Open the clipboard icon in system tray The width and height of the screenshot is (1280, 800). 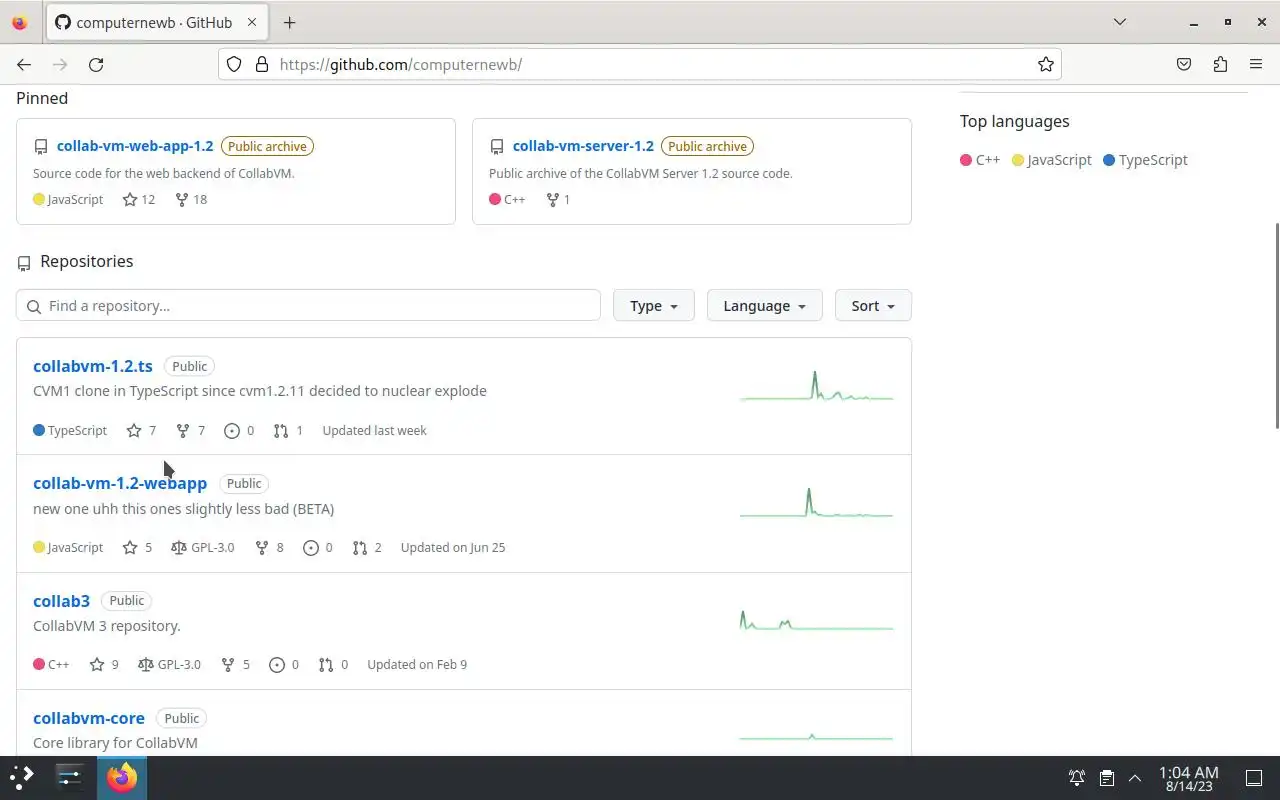click(1107, 778)
